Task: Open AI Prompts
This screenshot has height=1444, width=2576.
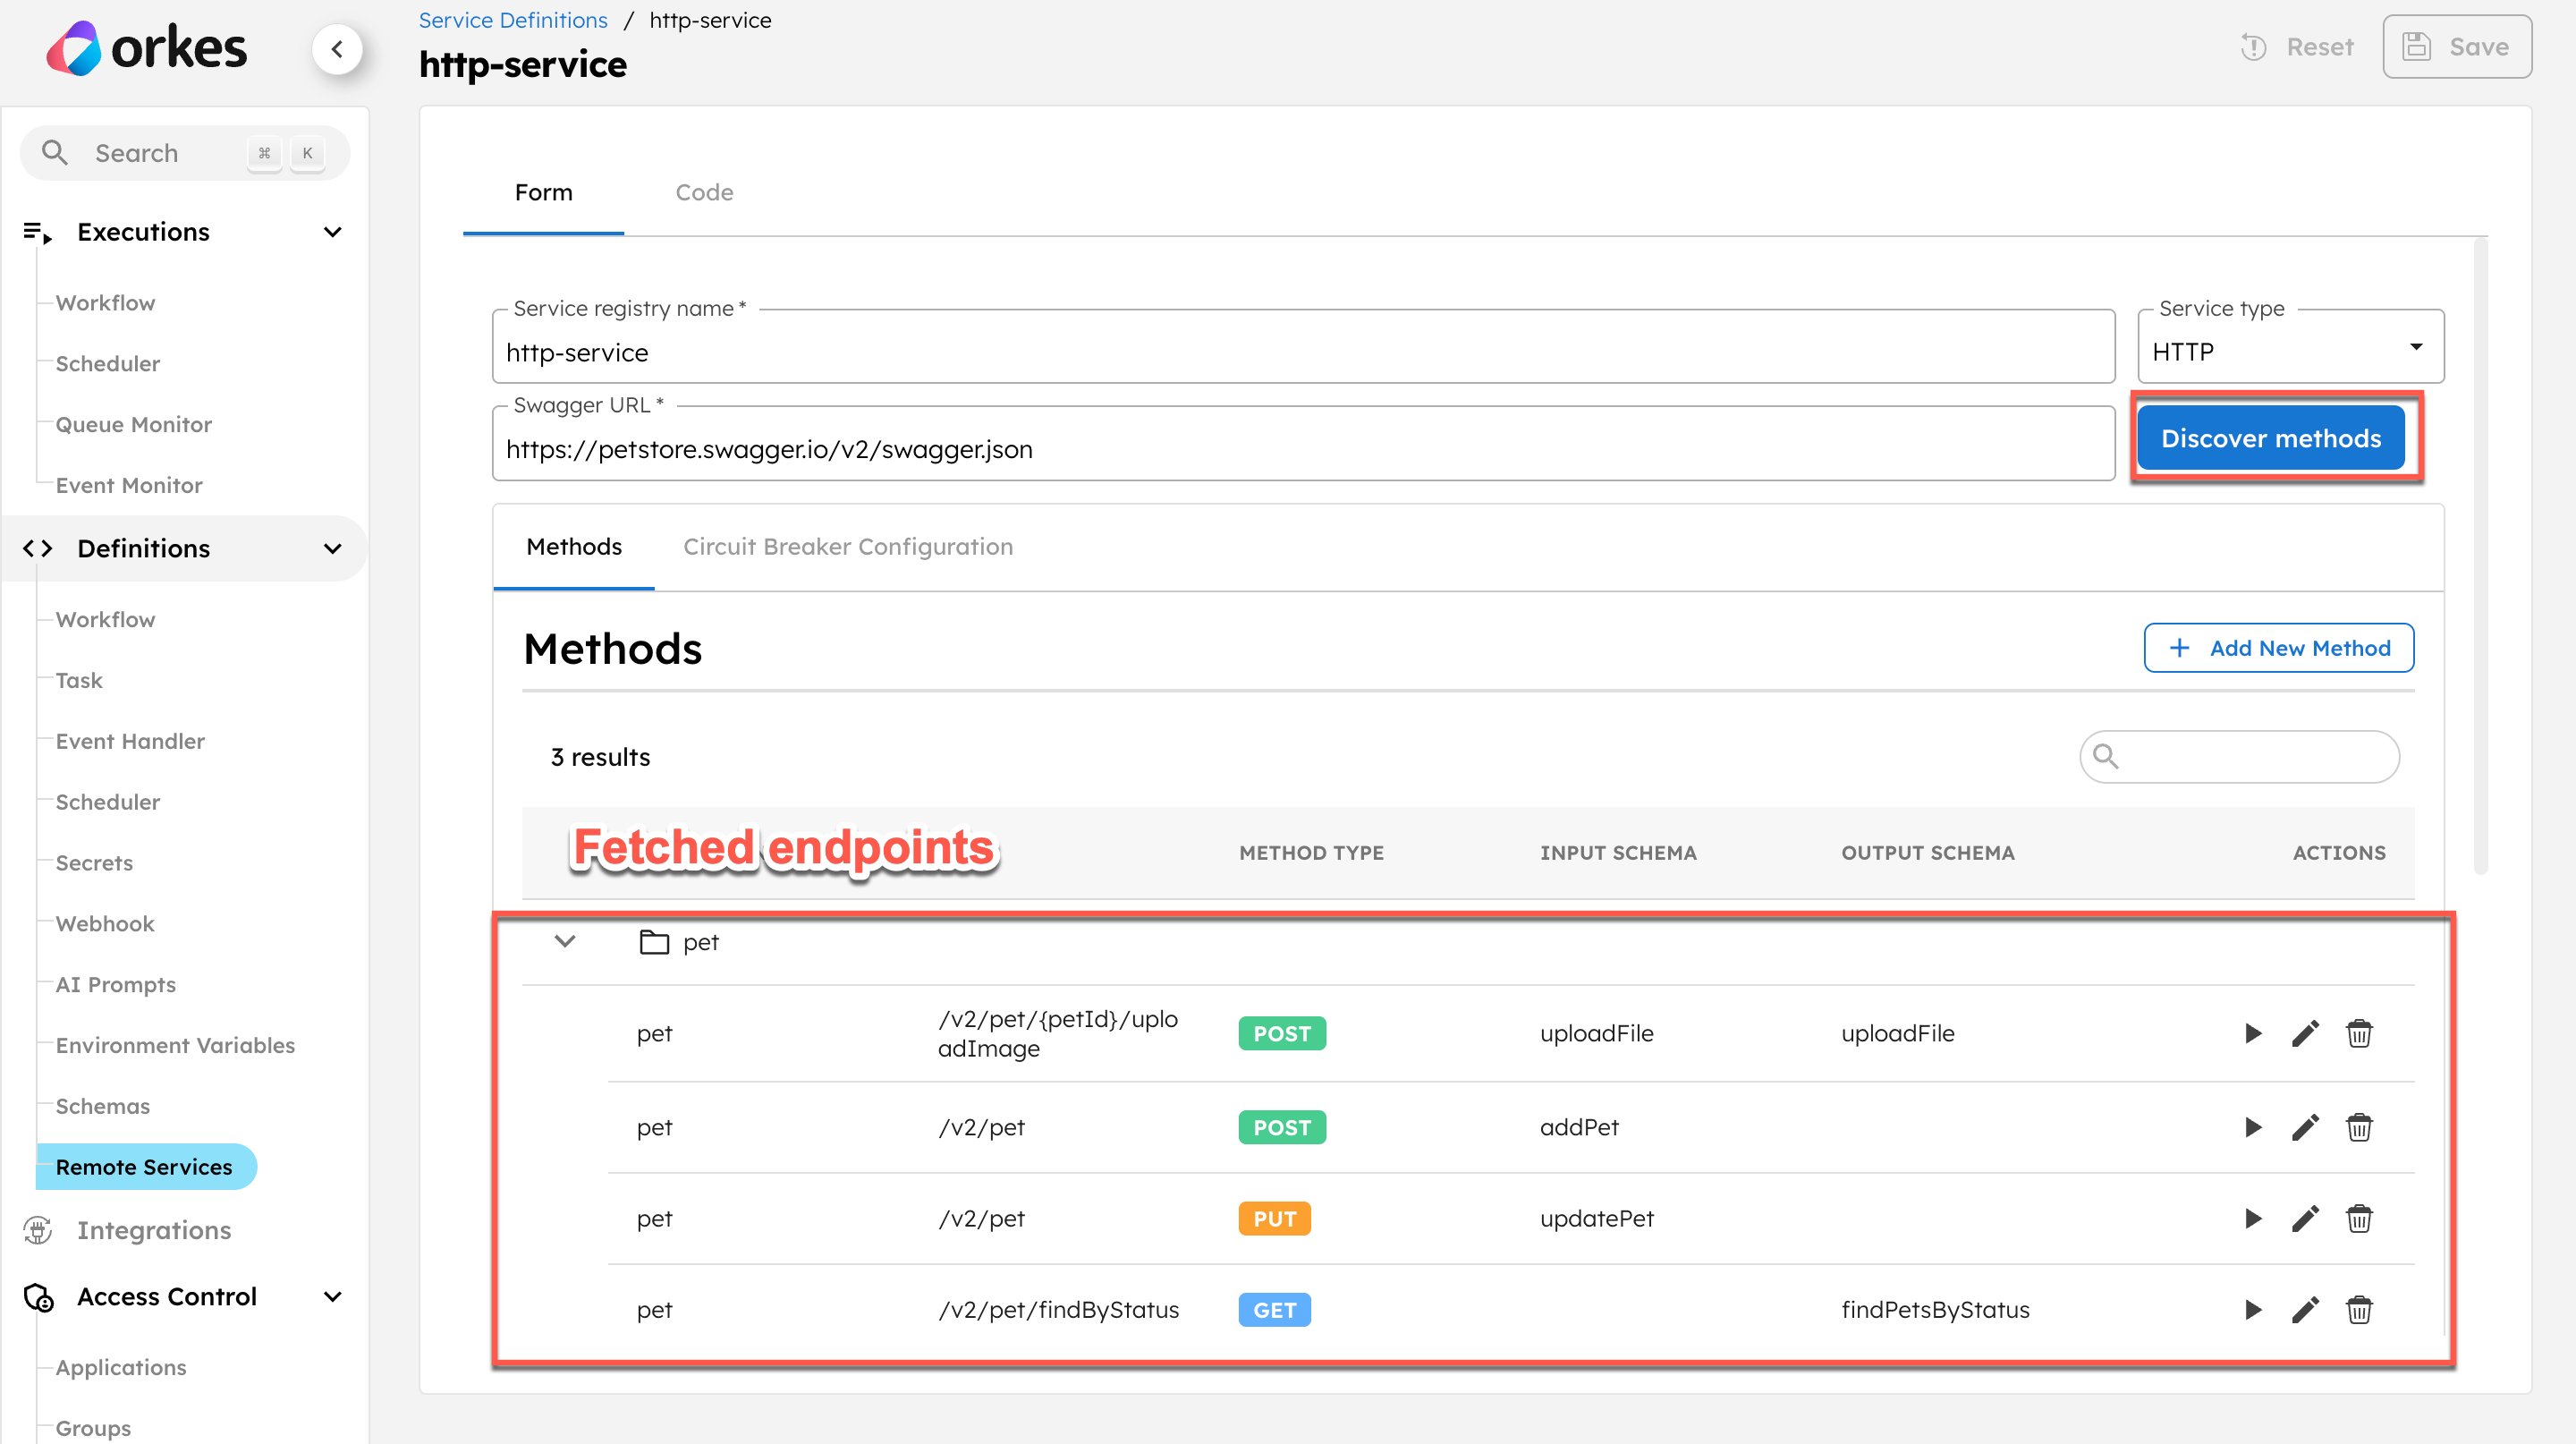Action: coord(115,985)
